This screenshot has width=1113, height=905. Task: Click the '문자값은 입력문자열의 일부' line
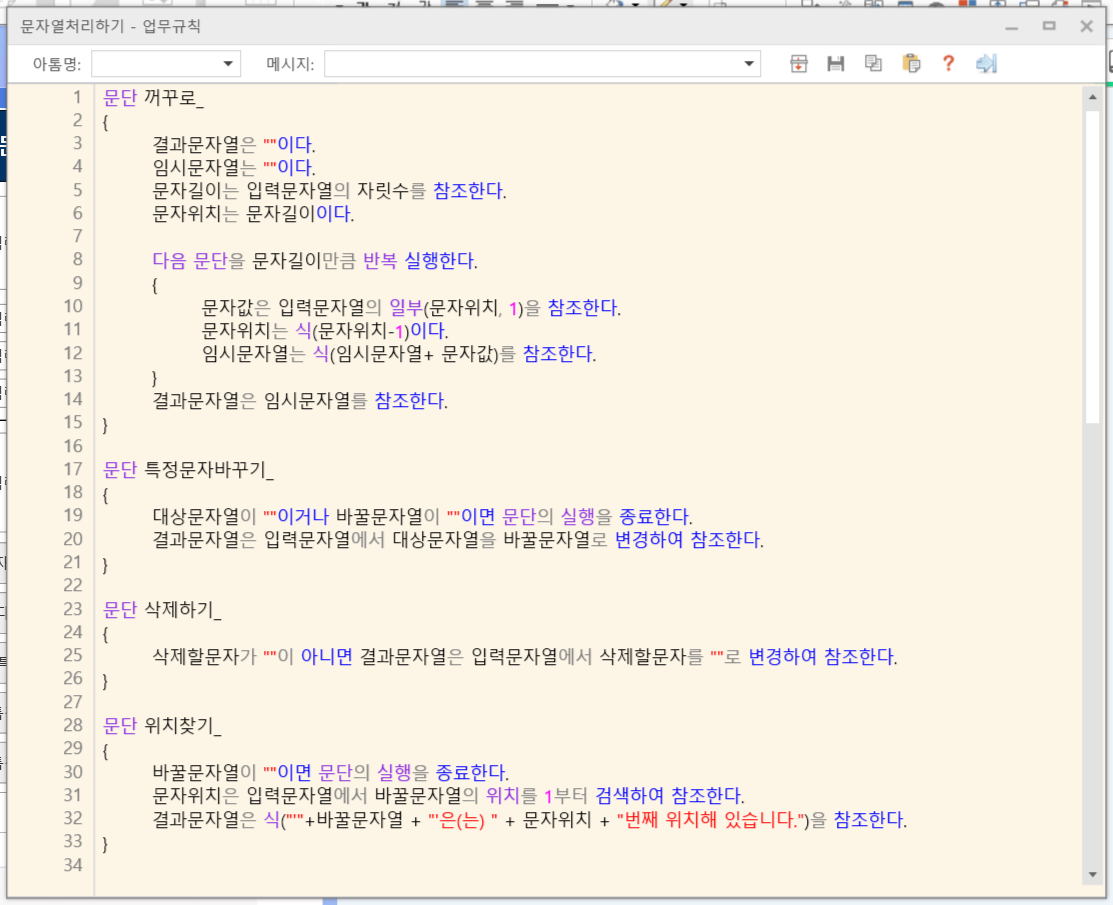[411, 308]
